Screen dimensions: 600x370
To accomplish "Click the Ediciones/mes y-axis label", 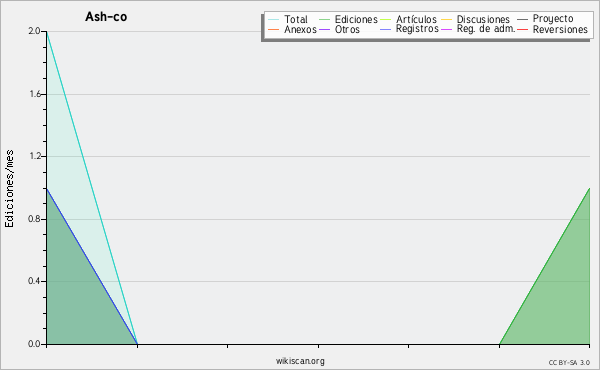I will pyautogui.click(x=9, y=189).
